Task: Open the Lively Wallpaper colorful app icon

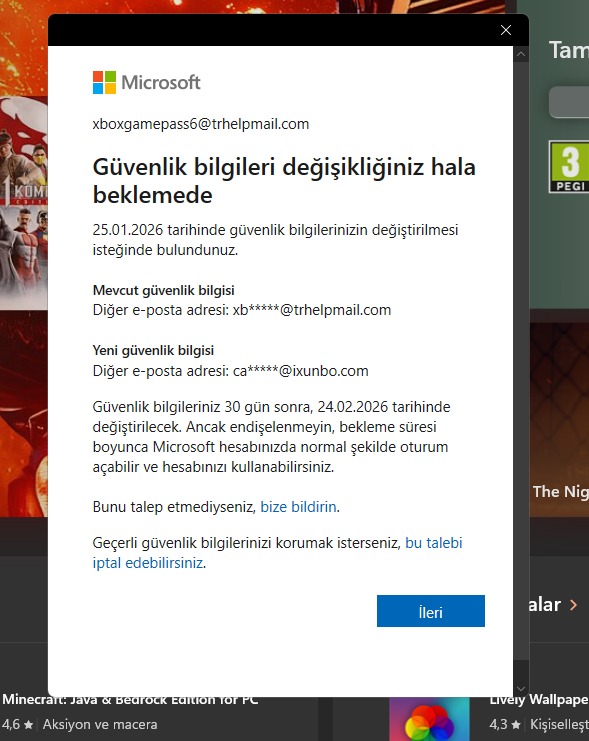Action: (x=429, y=719)
